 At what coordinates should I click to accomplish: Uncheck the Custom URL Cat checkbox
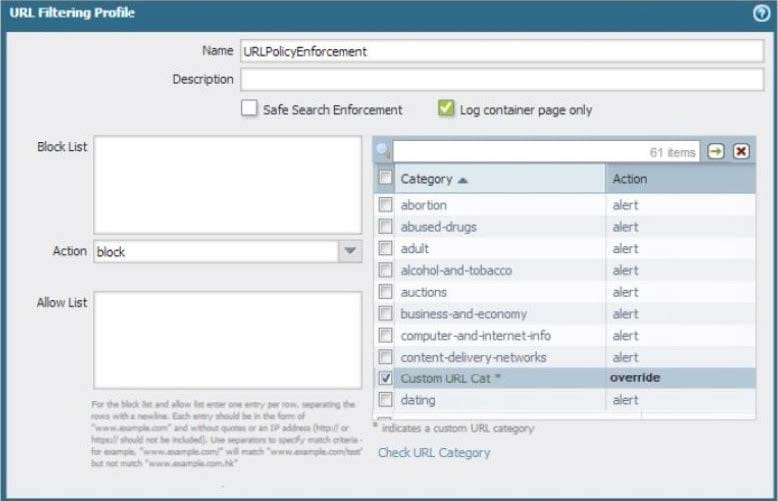[x=385, y=378]
